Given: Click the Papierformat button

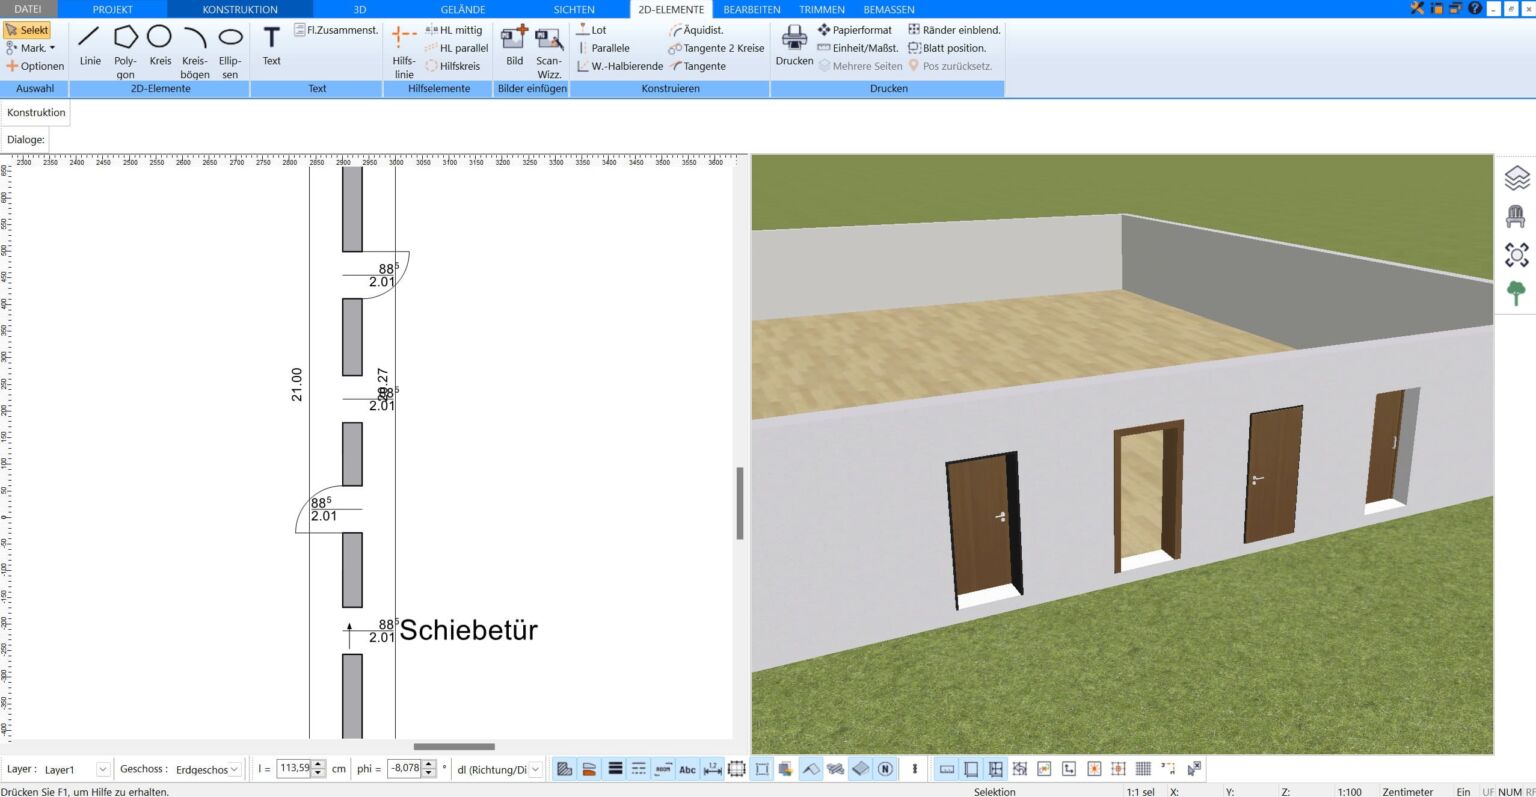Looking at the screenshot, I should [855, 30].
